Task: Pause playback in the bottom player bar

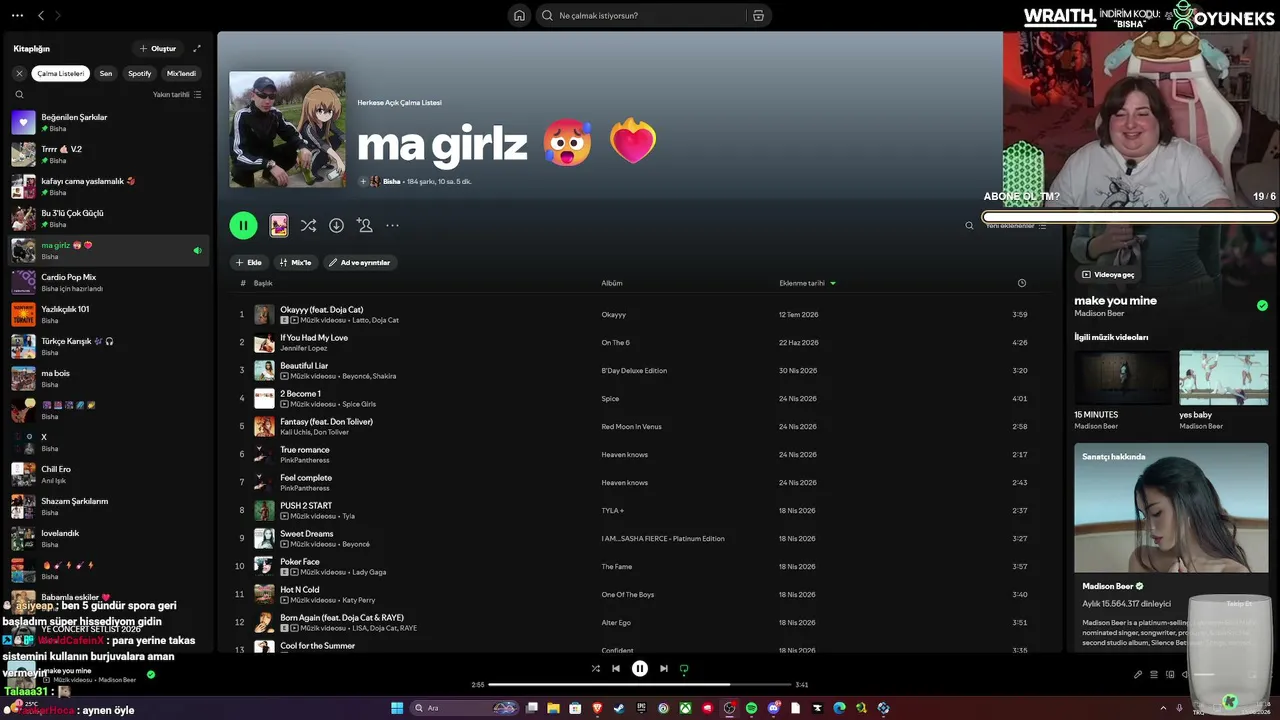Action: [640, 669]
